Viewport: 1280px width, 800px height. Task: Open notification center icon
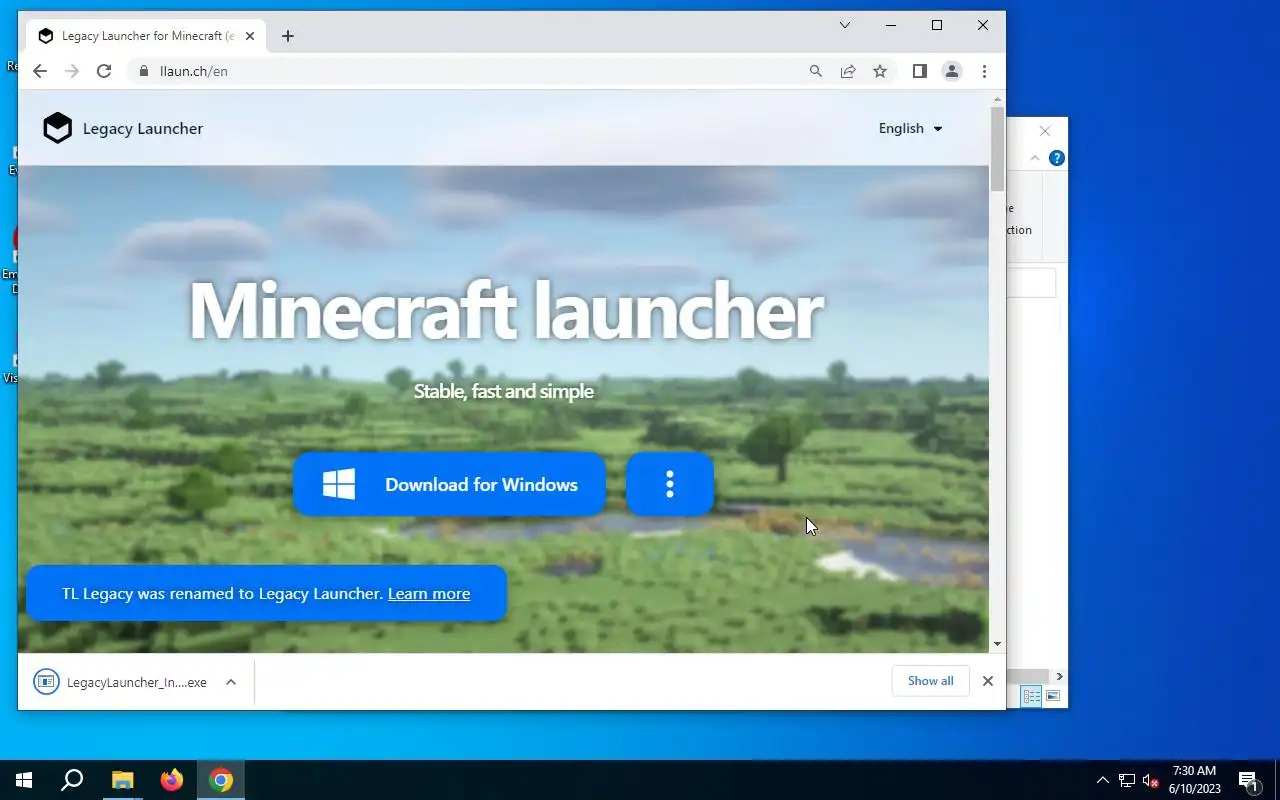pos(1248,780)
